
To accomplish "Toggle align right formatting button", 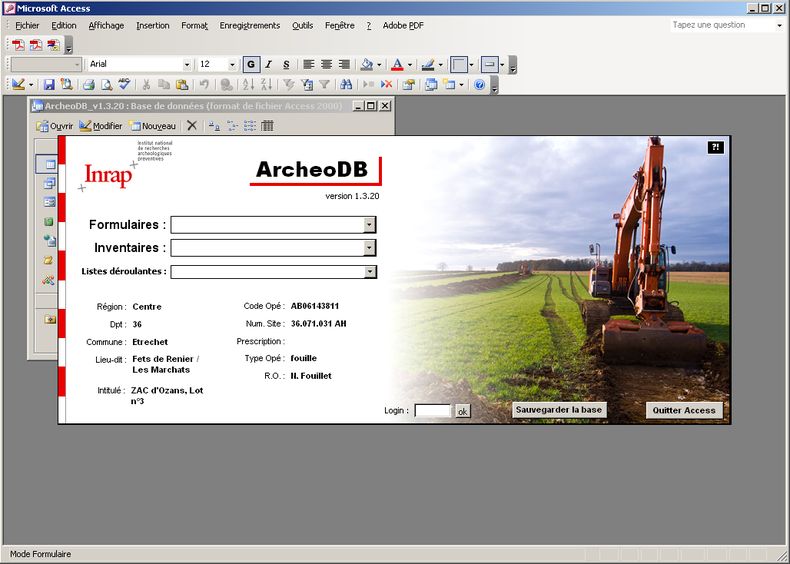I will pos(344,65).
